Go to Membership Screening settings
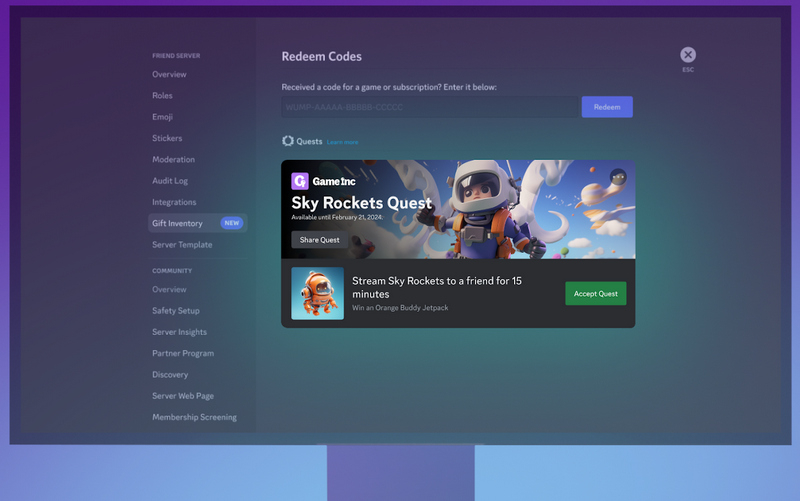This screenshot has height=501, width=800. (194, 417)
